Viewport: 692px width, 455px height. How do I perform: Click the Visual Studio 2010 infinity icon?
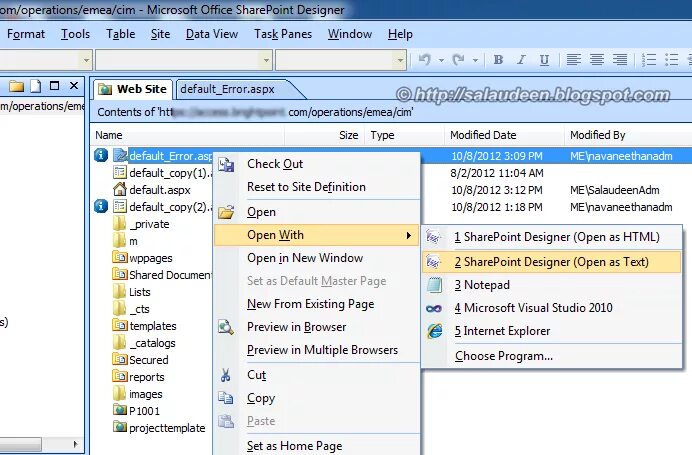point(434,308)
